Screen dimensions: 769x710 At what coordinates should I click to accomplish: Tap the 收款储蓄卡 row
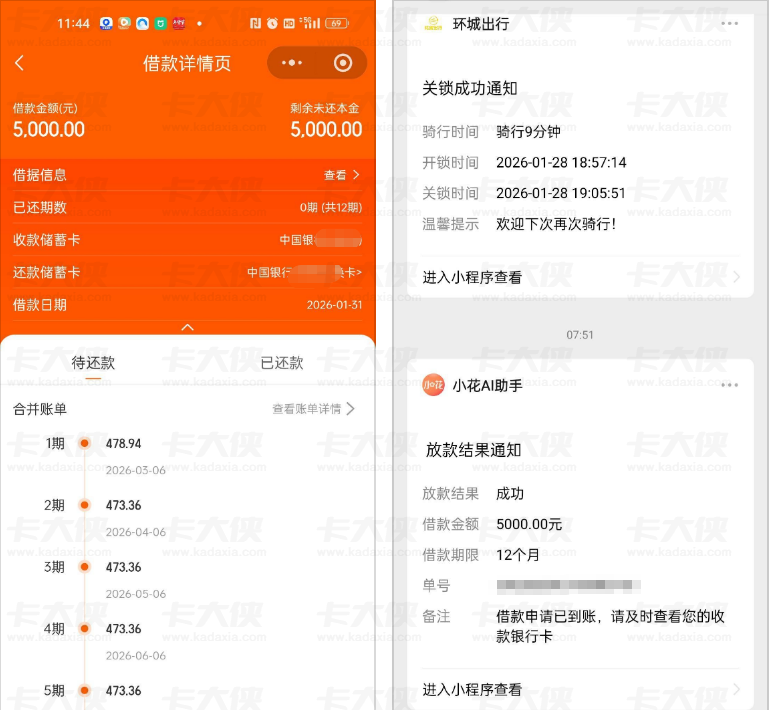click(x=188, y=240)
